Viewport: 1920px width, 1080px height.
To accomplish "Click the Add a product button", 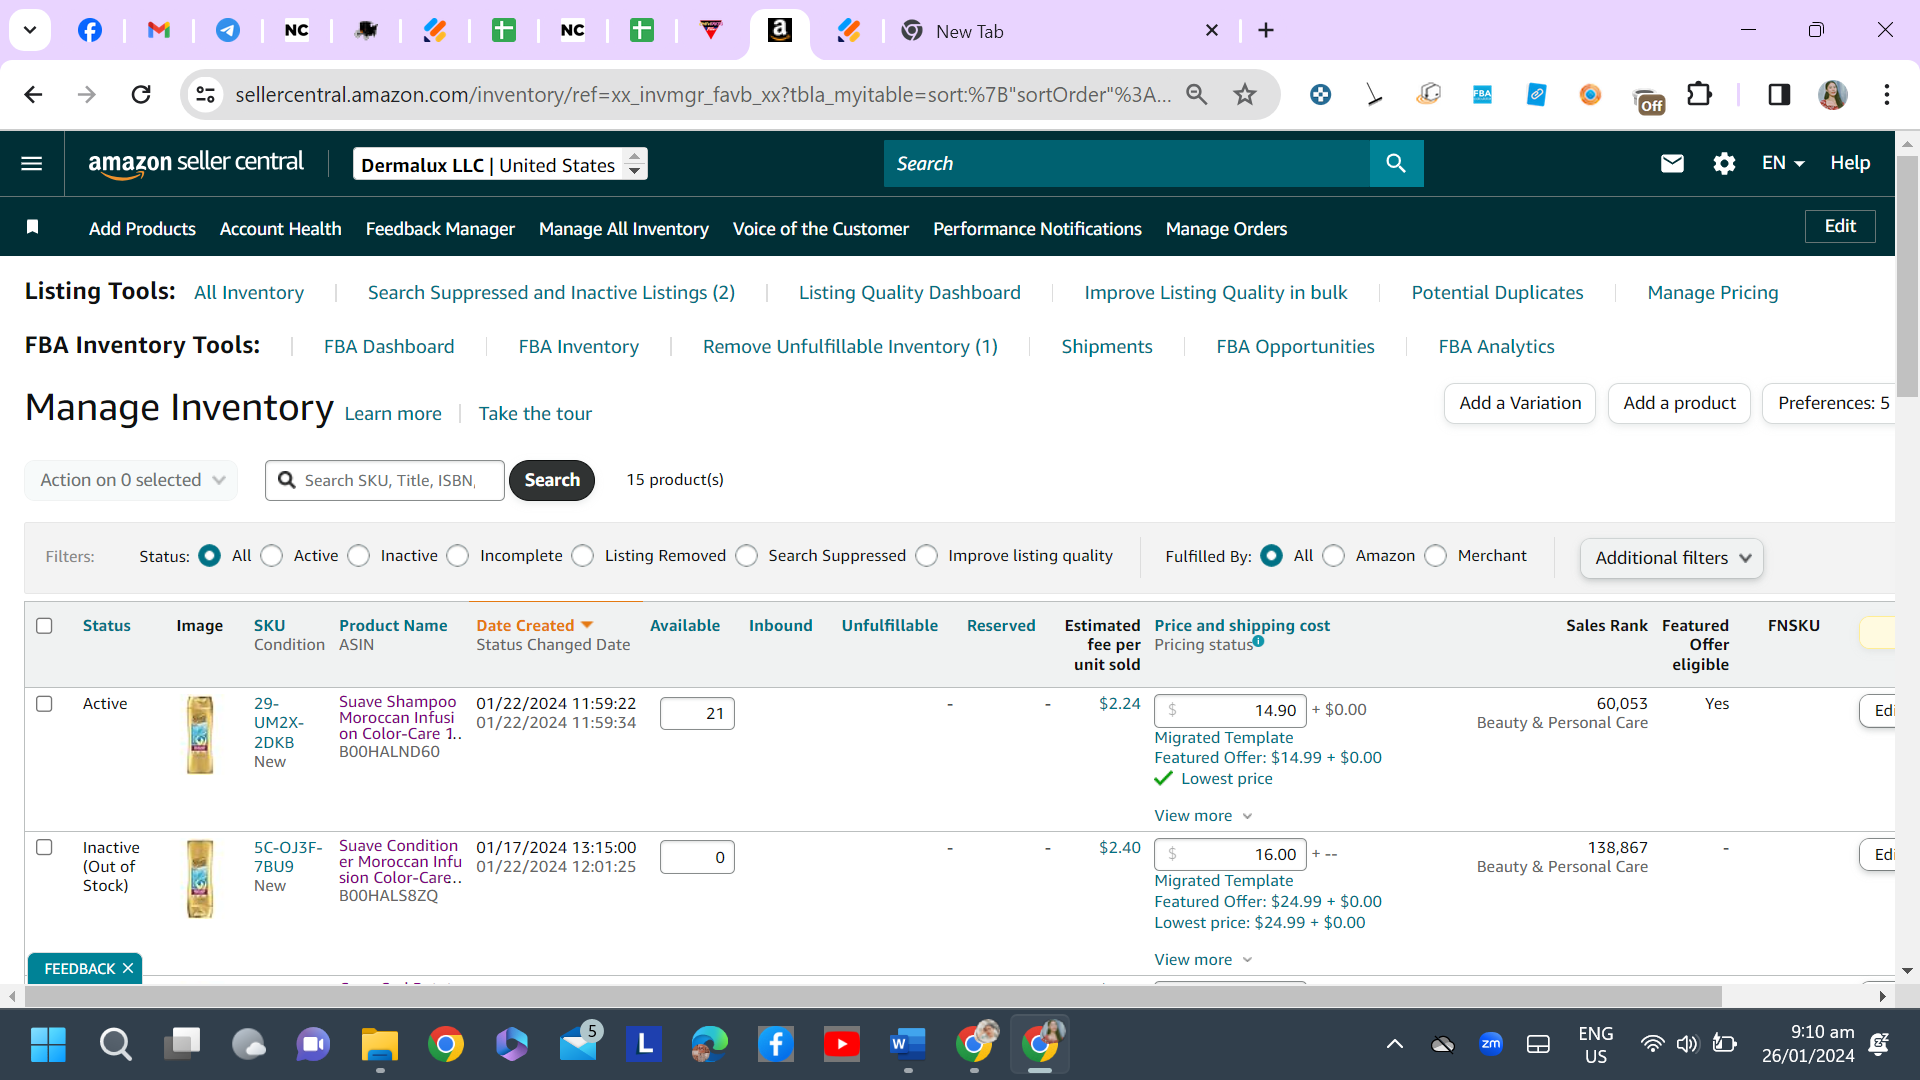I will [x=1679, y=403].
